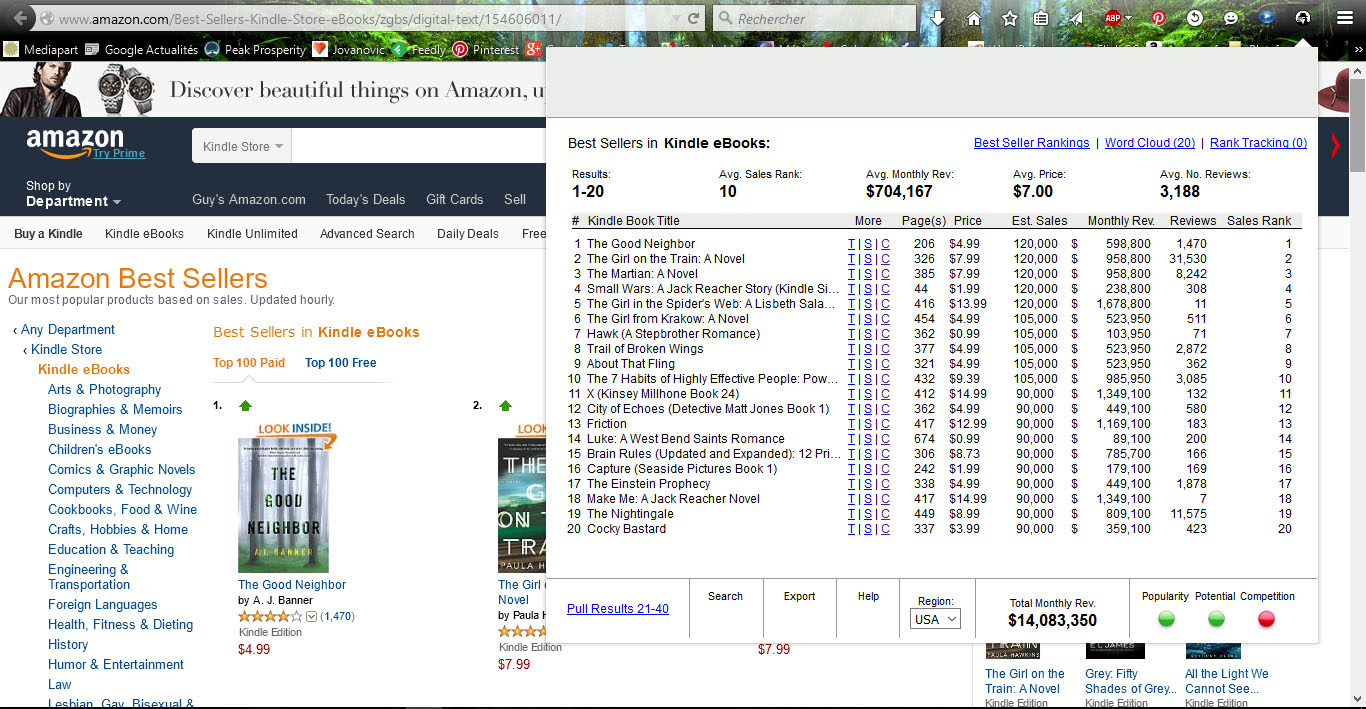Switch to the Top 100 Paid tab
This screenshot has height=709, width=1366.
[x=249, y=363]
